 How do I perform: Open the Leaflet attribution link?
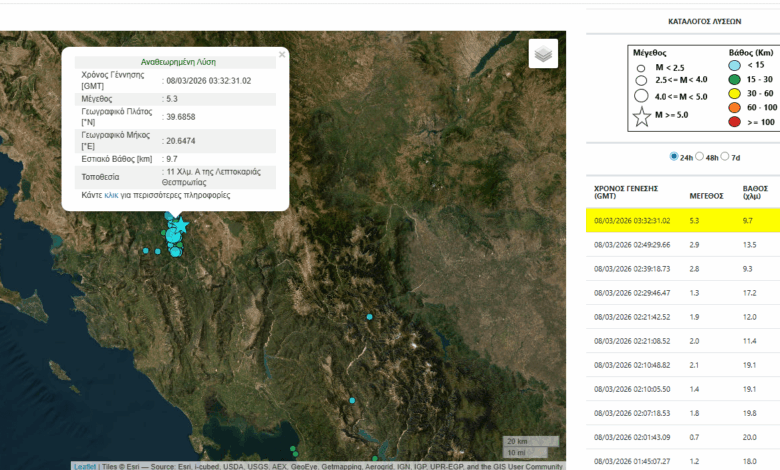pos(85,466)
